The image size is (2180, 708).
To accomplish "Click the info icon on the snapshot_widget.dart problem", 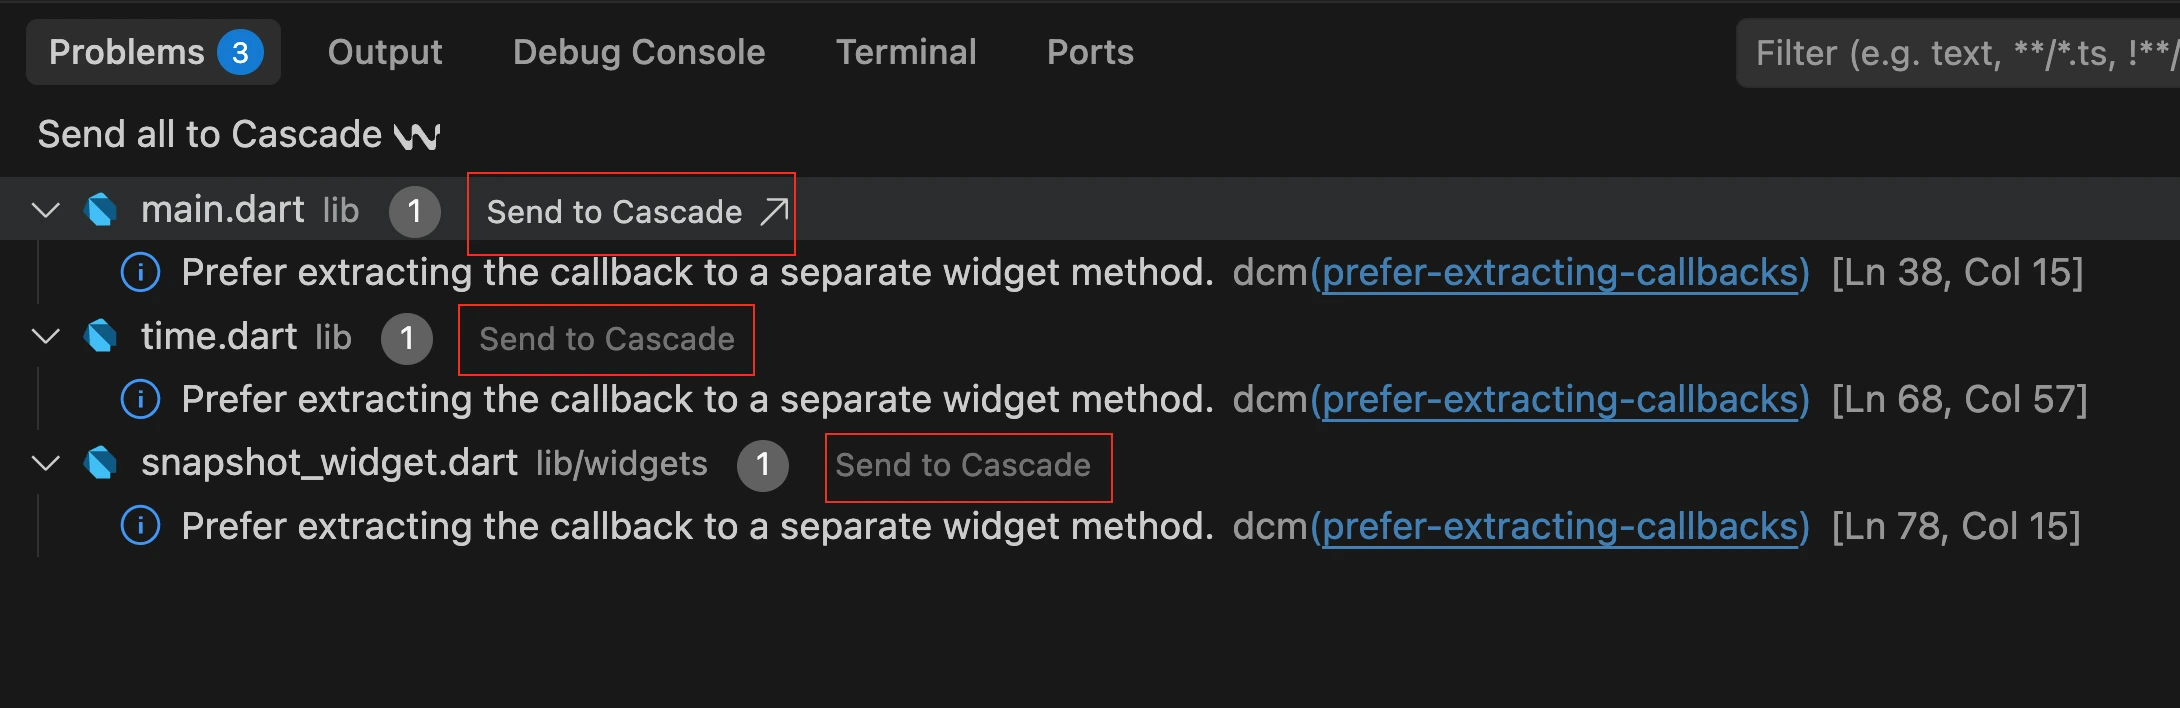I will coord(139,525).
